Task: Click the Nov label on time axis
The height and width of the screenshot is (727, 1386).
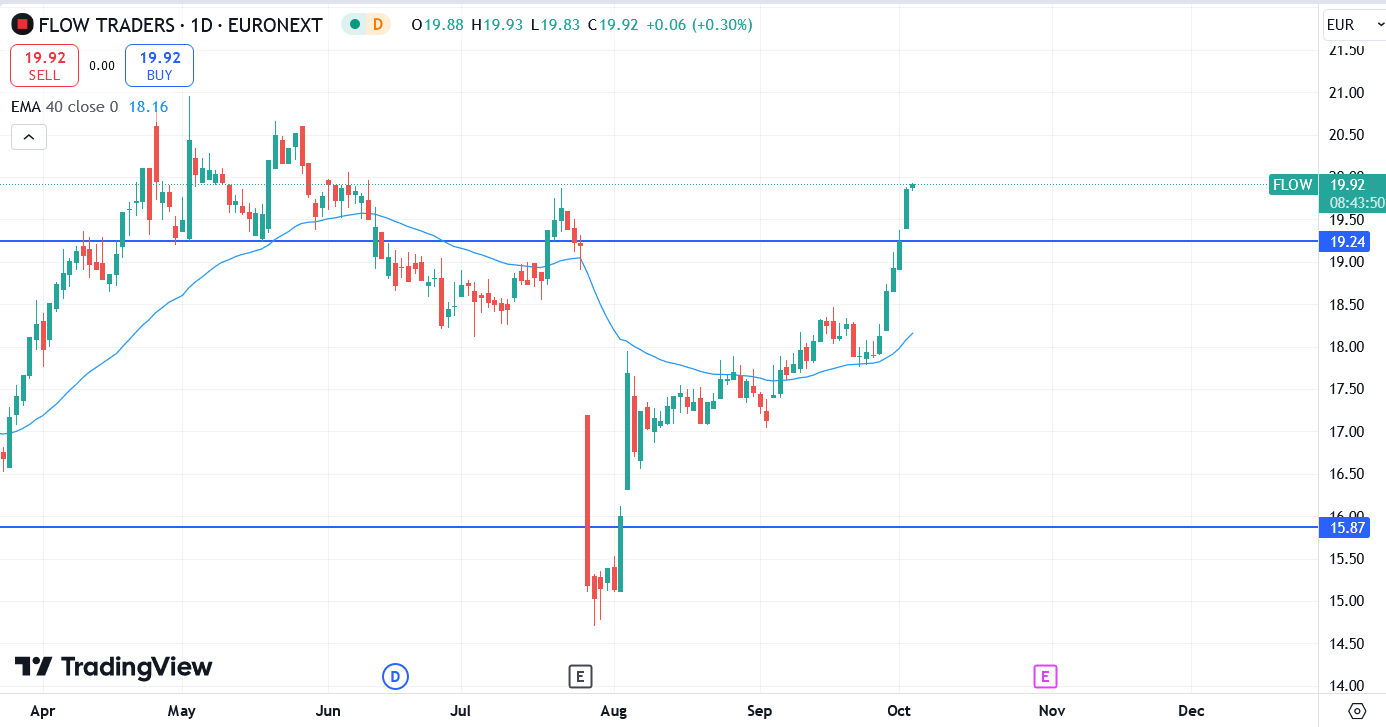Action: [x=1051, y=711]
